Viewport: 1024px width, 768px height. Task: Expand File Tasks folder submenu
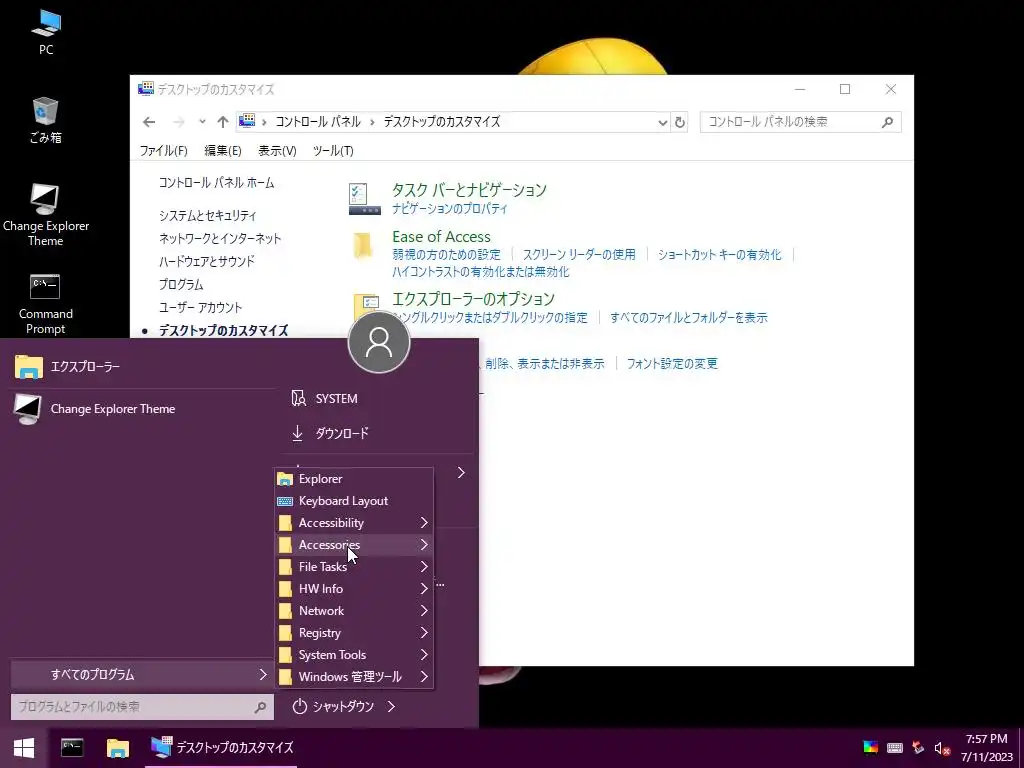(354, 567)
